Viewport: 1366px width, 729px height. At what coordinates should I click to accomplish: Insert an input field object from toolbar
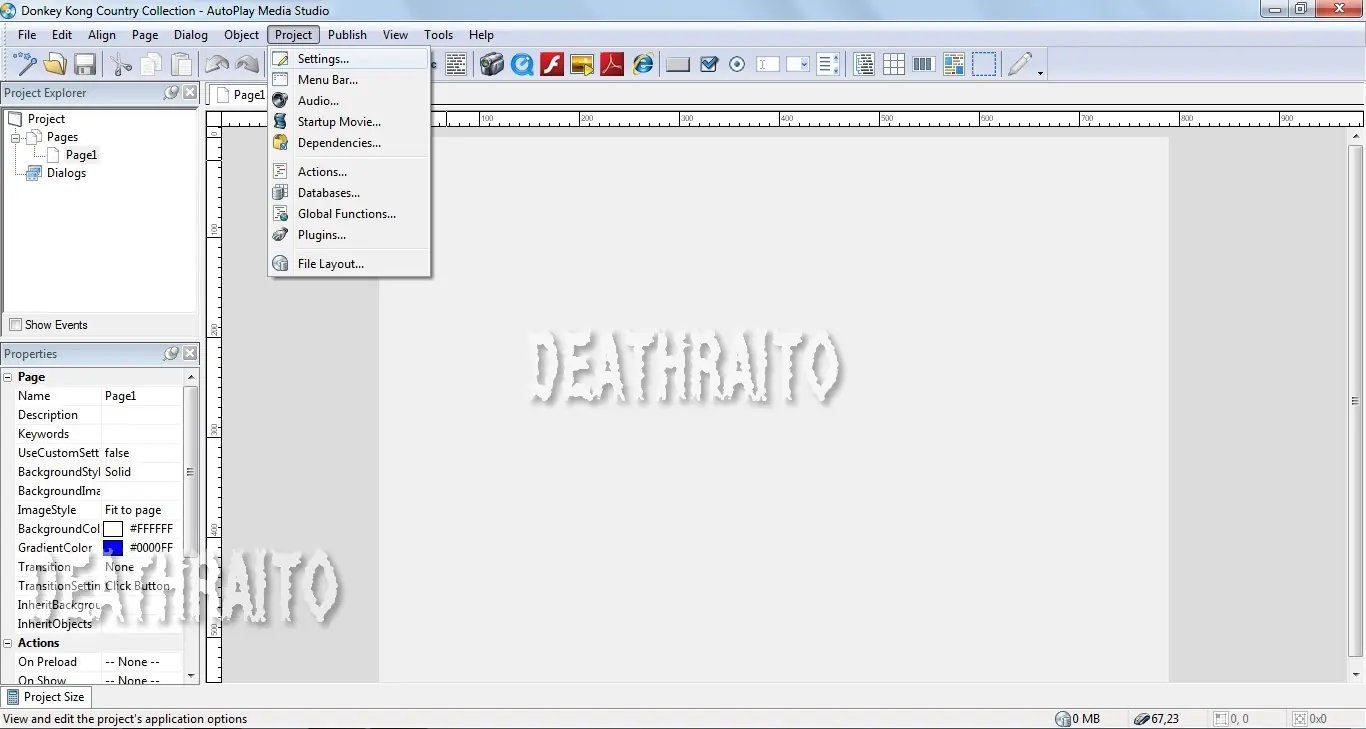pyautogui.click(x=768, y=65)
